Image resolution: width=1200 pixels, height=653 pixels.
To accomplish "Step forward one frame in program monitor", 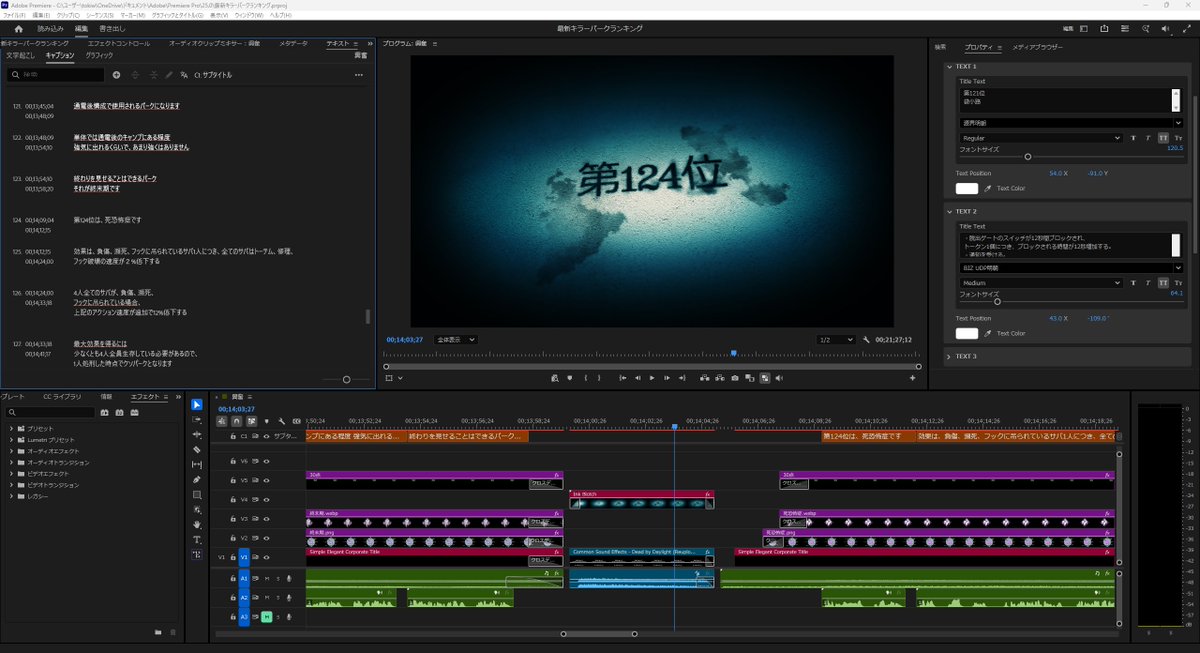I will 668,378.
